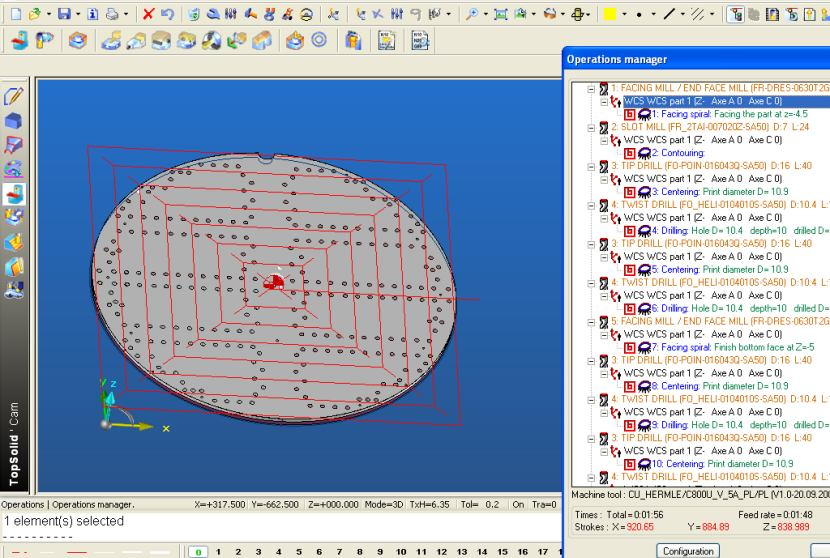Click the highlighted CAM machine sidebar icon
This screenshot has width=830, height=558.
[14, 194]
